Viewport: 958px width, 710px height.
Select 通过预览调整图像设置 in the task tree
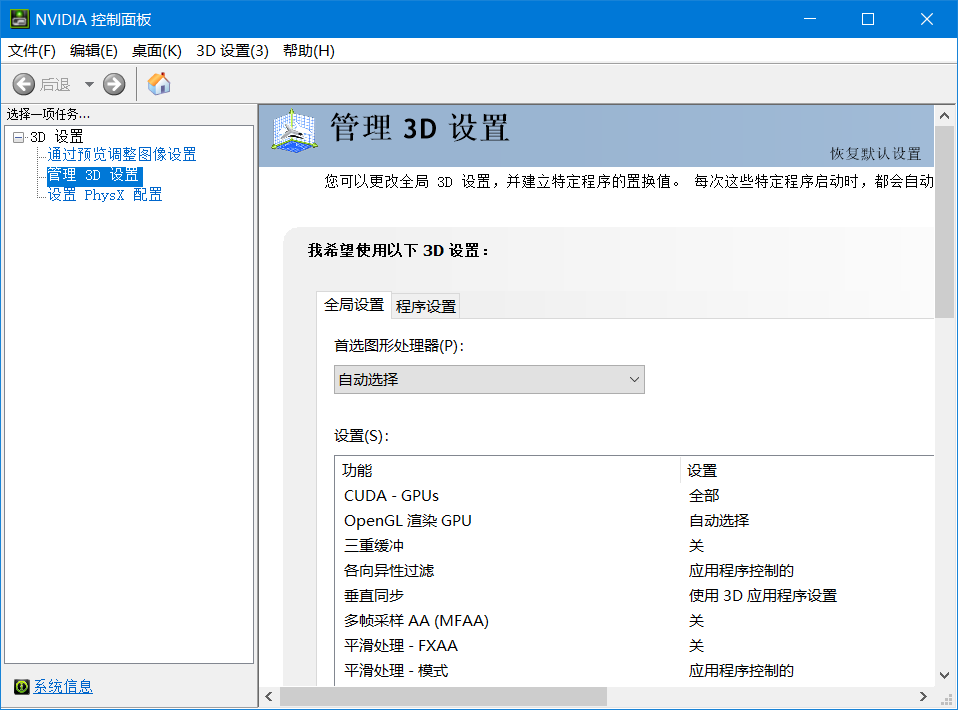coord(121,155)
